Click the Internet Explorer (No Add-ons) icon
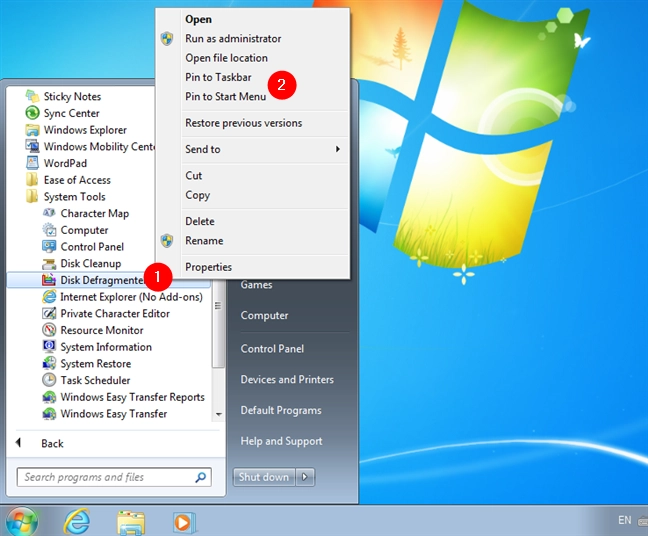 49,296
